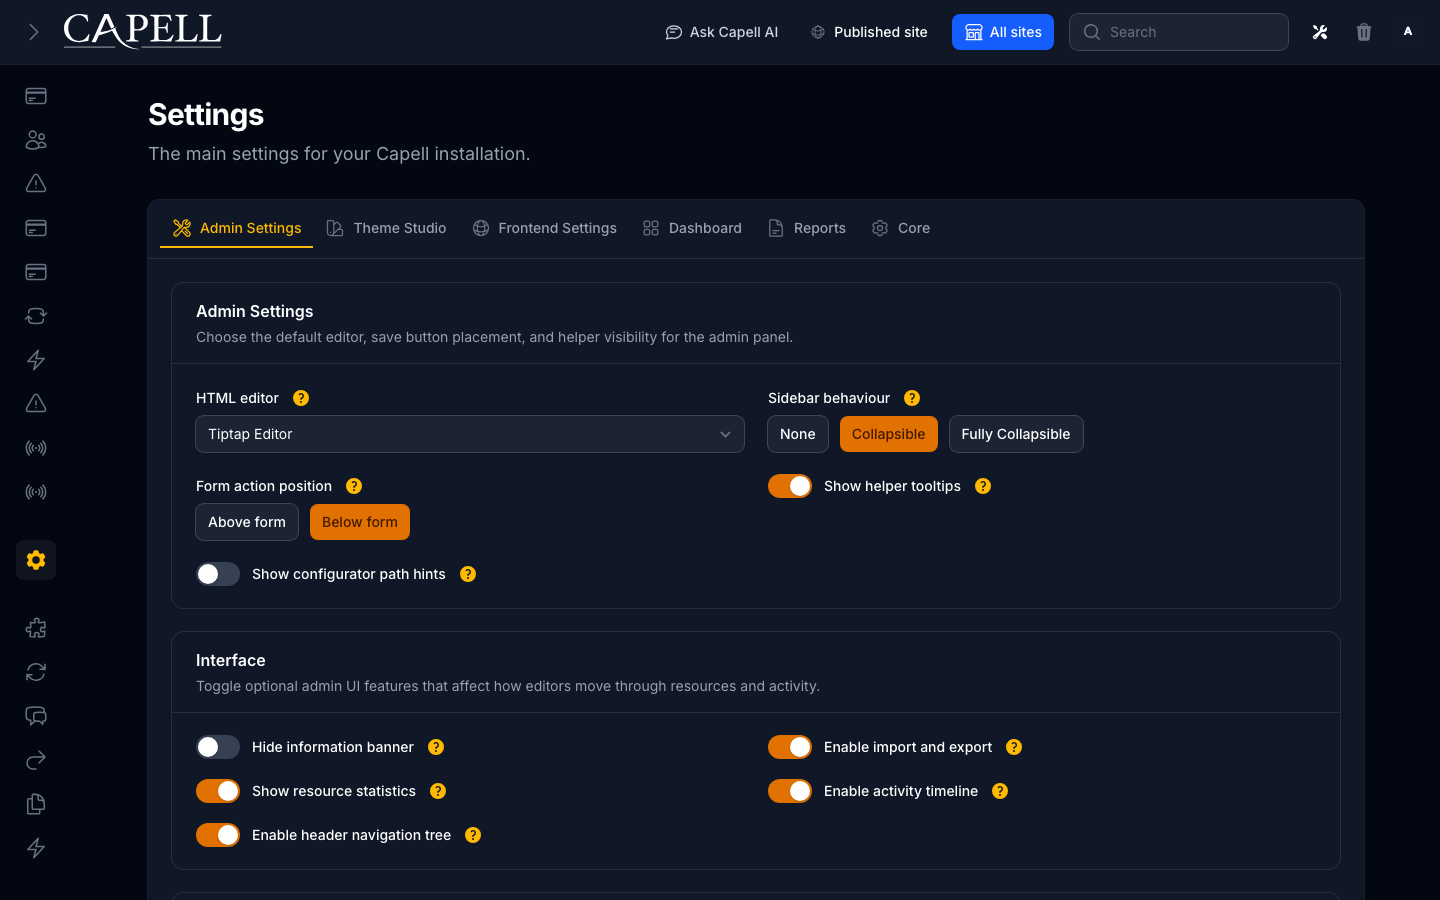Show help for Enable activity timeline
The image size is (1440, 900).
click(x=1000, y=791)
